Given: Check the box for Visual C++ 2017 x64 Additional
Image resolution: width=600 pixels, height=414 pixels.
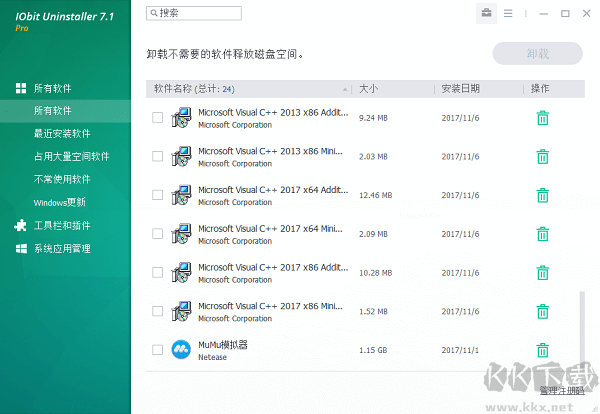Looking at the screenshot, I should (157, 195).
